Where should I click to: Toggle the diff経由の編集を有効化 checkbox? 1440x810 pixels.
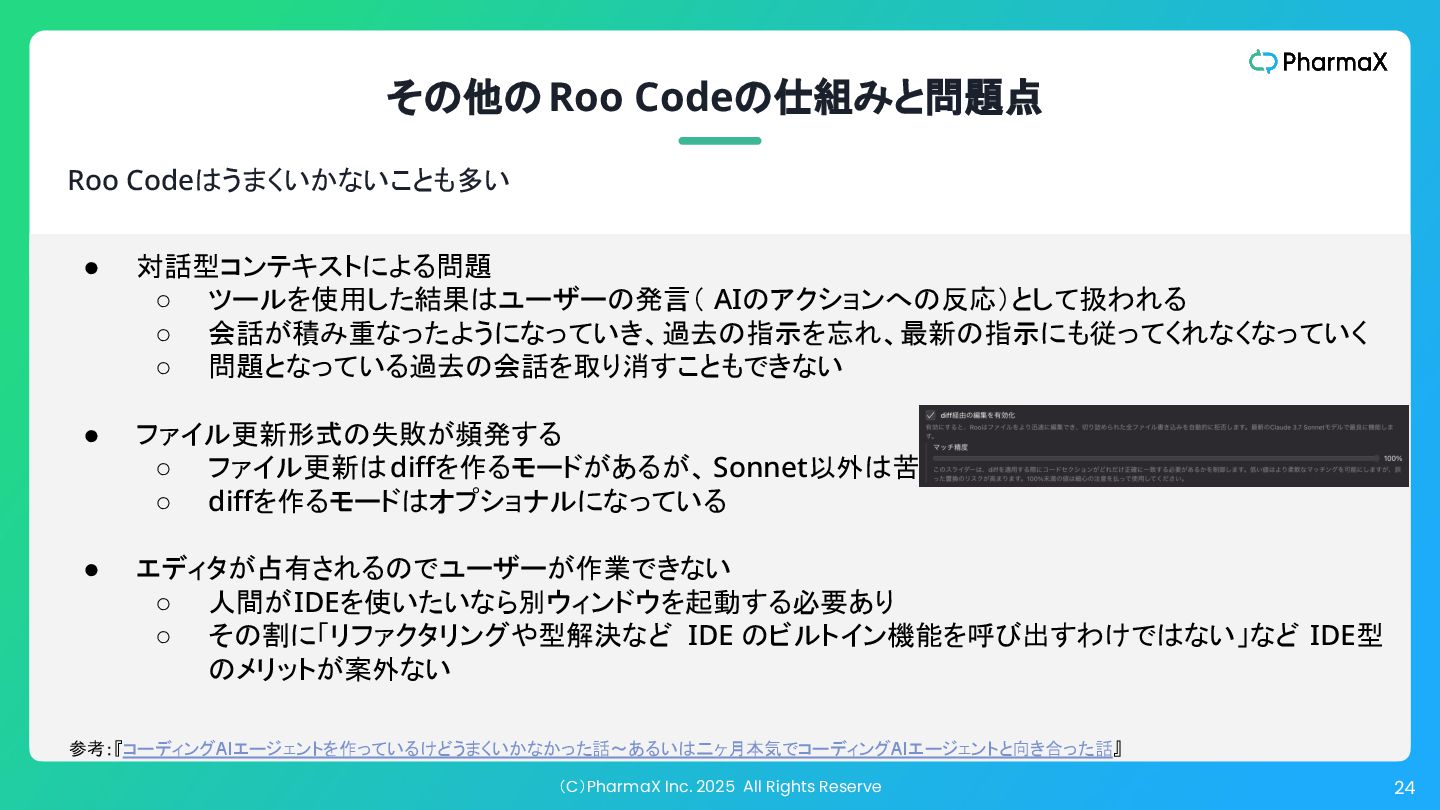(x=930, y=415)
